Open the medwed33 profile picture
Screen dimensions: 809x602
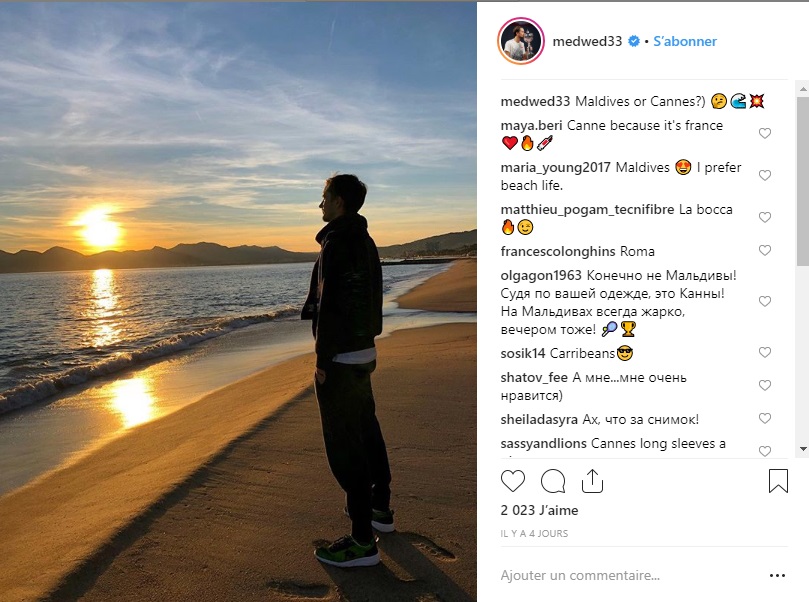[x=521, y=41]
